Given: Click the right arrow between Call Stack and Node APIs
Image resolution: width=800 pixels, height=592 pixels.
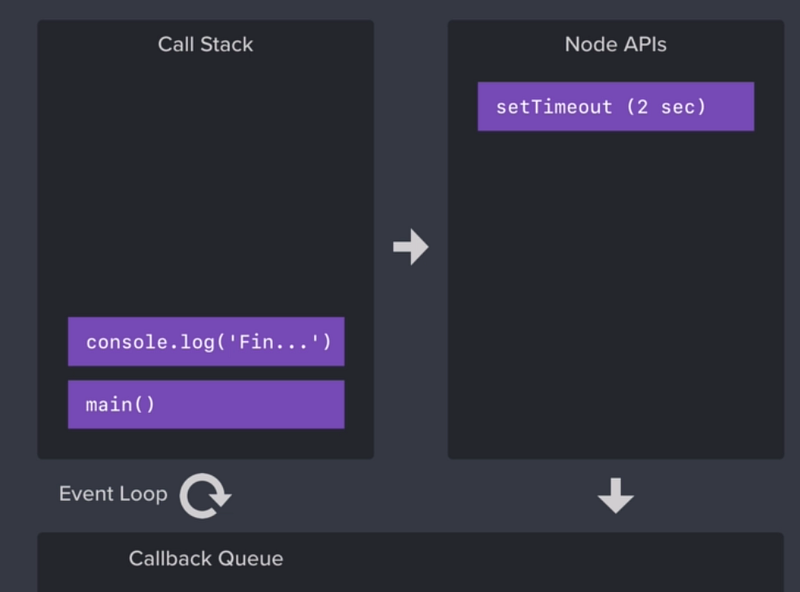Looking at the screenshot, I should coord(411,247).
